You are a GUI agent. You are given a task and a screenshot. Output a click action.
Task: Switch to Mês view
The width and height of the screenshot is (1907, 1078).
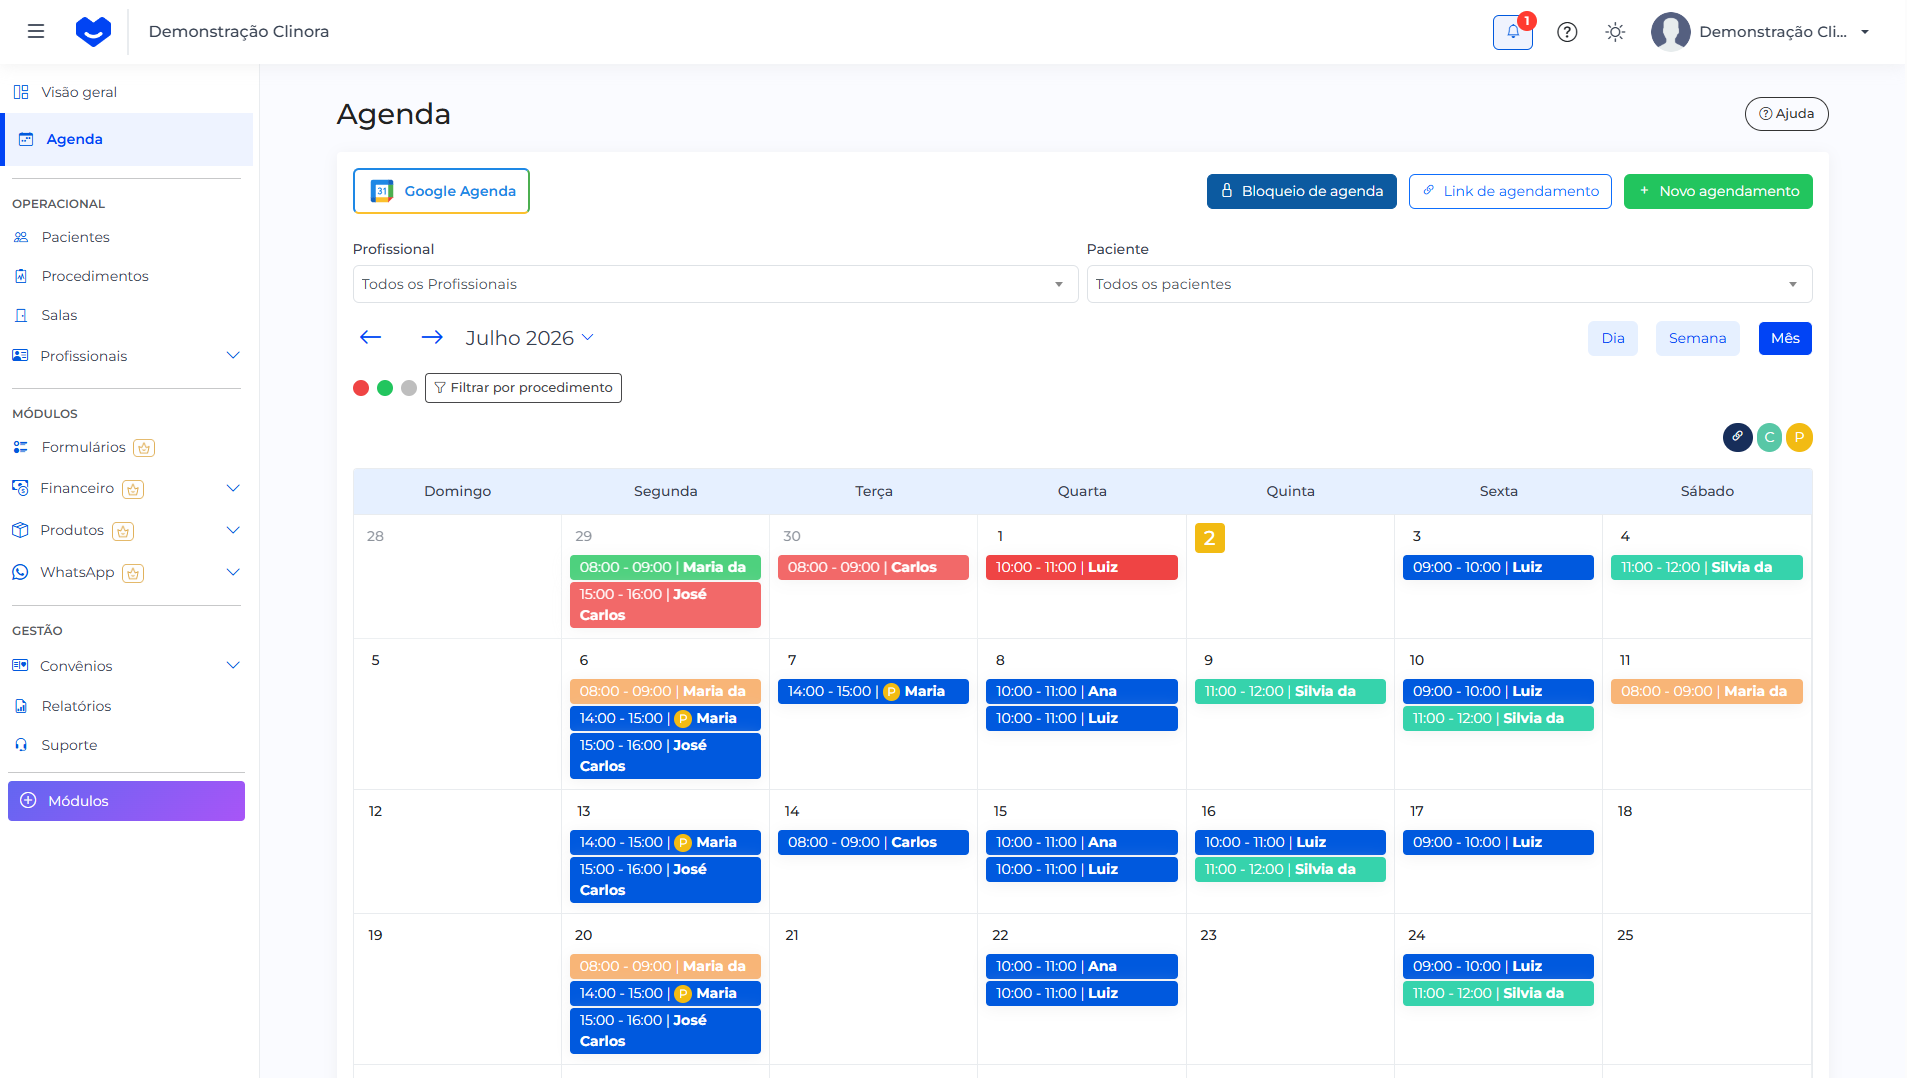point(1785,338)
